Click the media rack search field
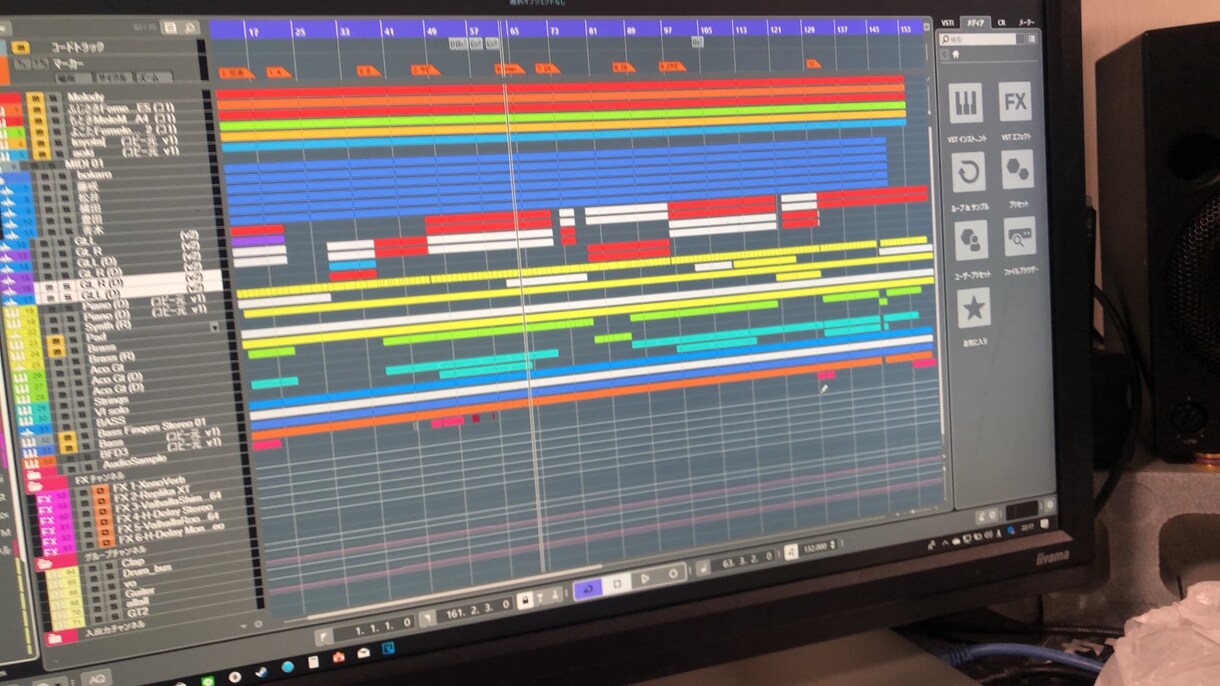This screenshot has height=686, width=1220. 978,39
